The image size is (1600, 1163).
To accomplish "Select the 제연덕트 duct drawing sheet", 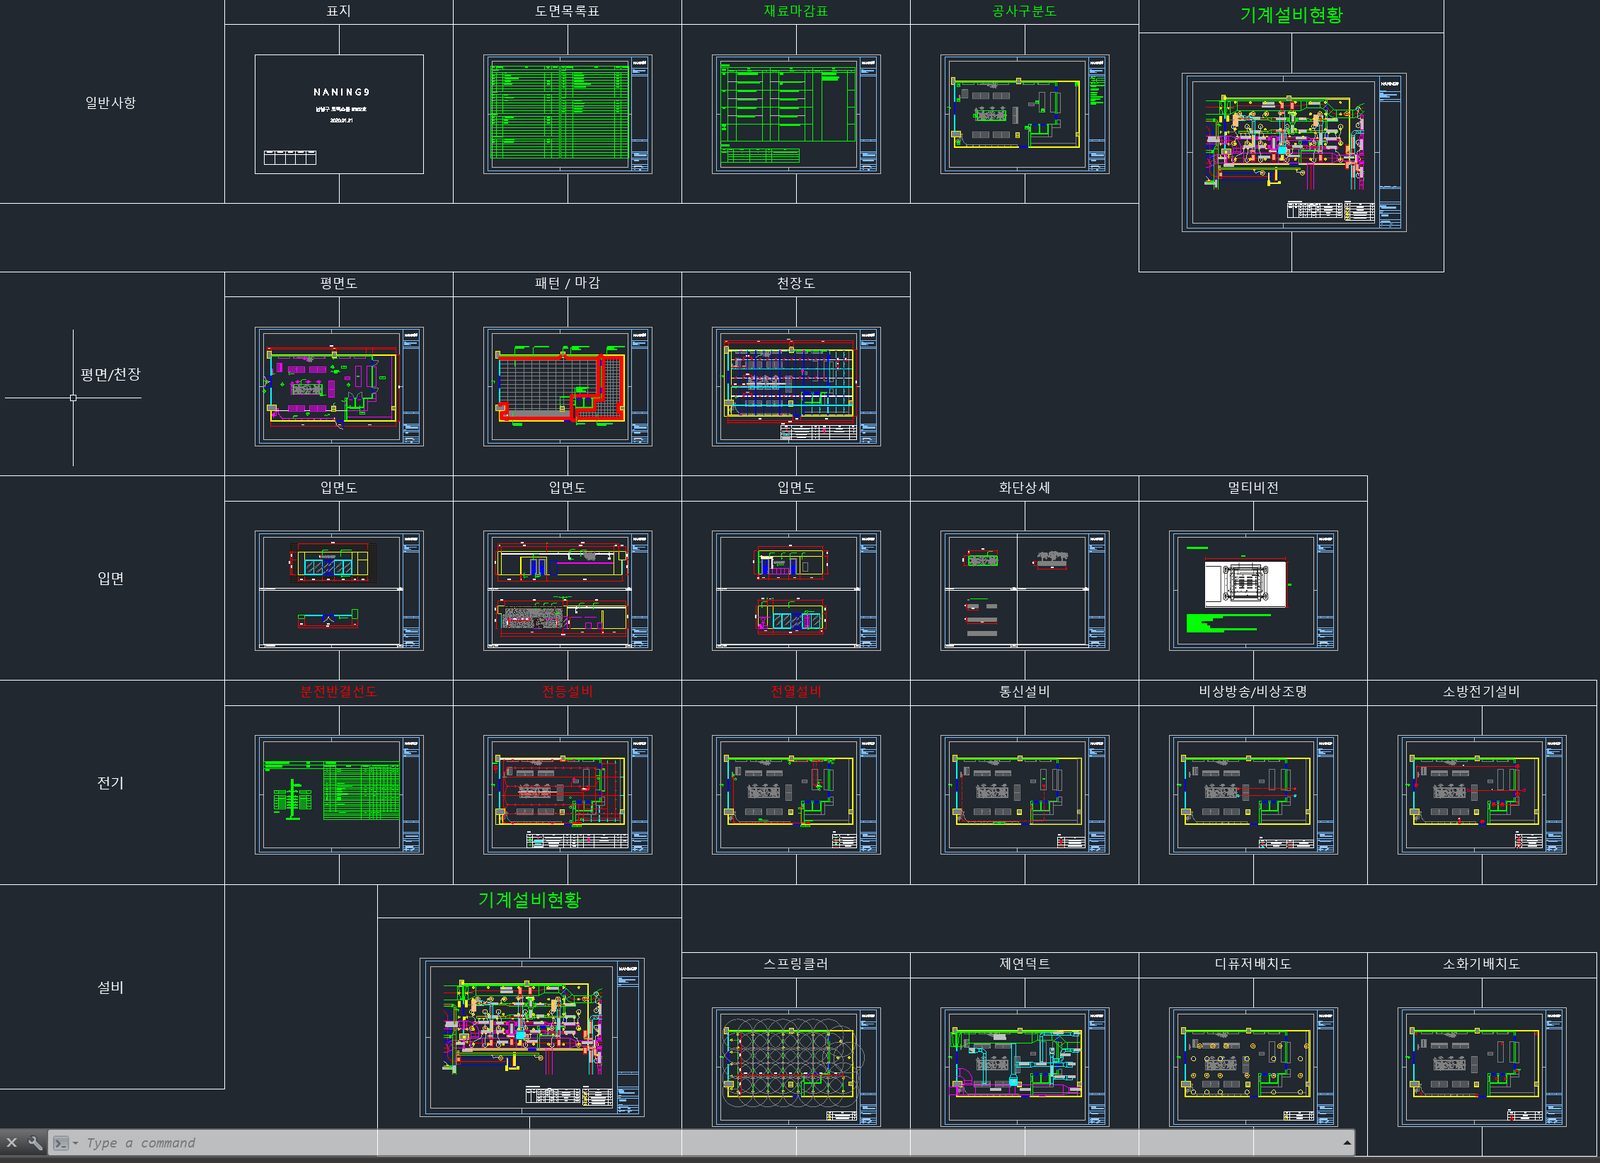I will [x=1025, y=1067].
